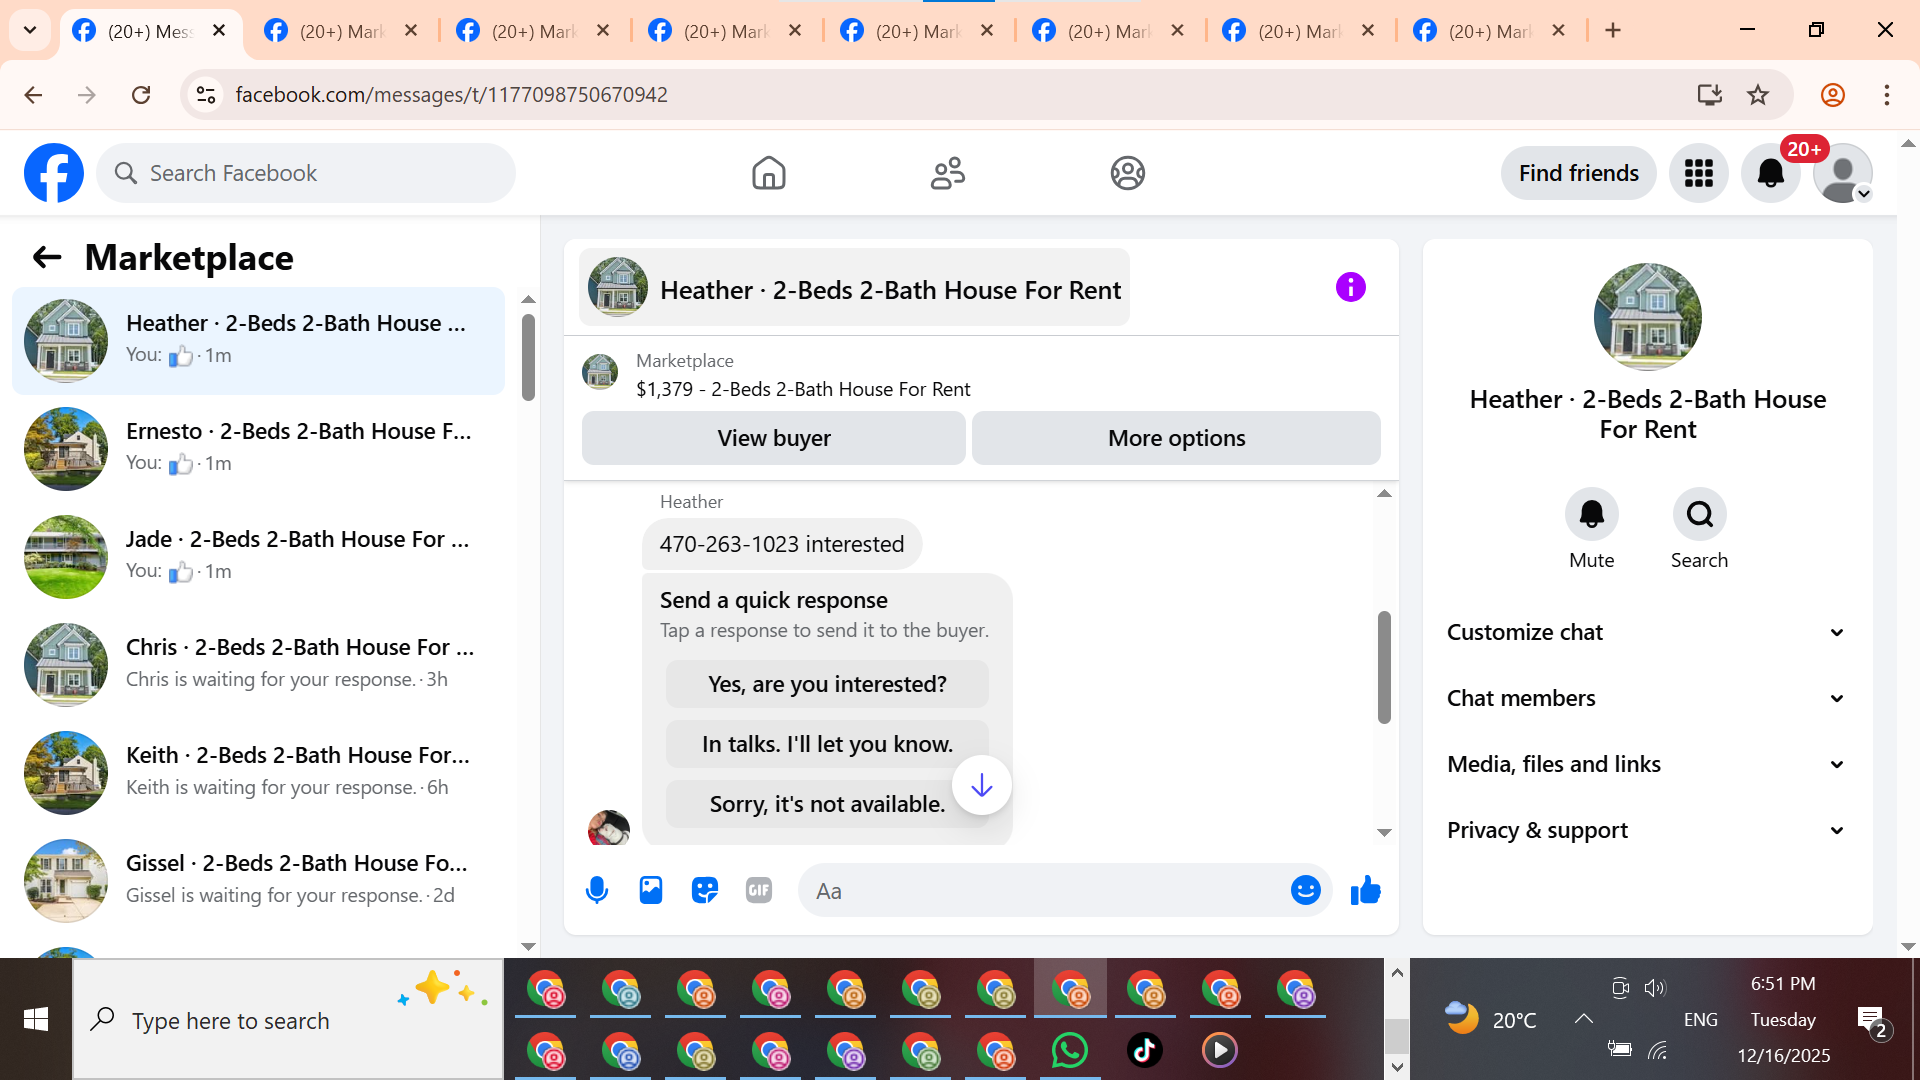
Task: Open Heather conversation in the list
Action: pos(258,341)
